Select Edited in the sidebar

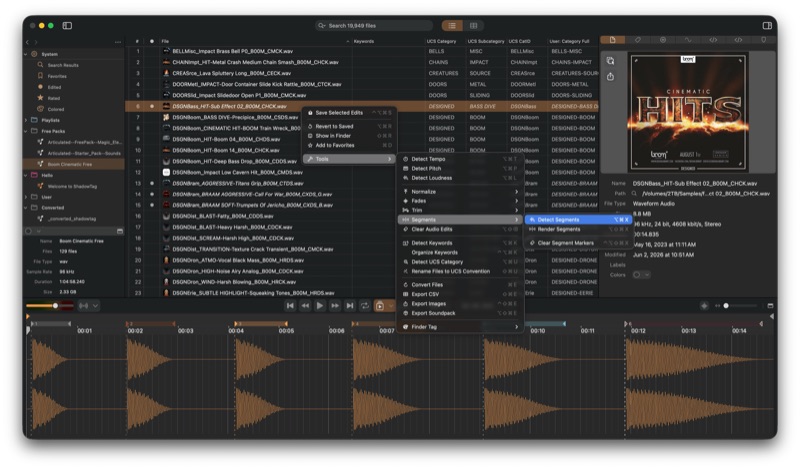click(x=54, y=87)
